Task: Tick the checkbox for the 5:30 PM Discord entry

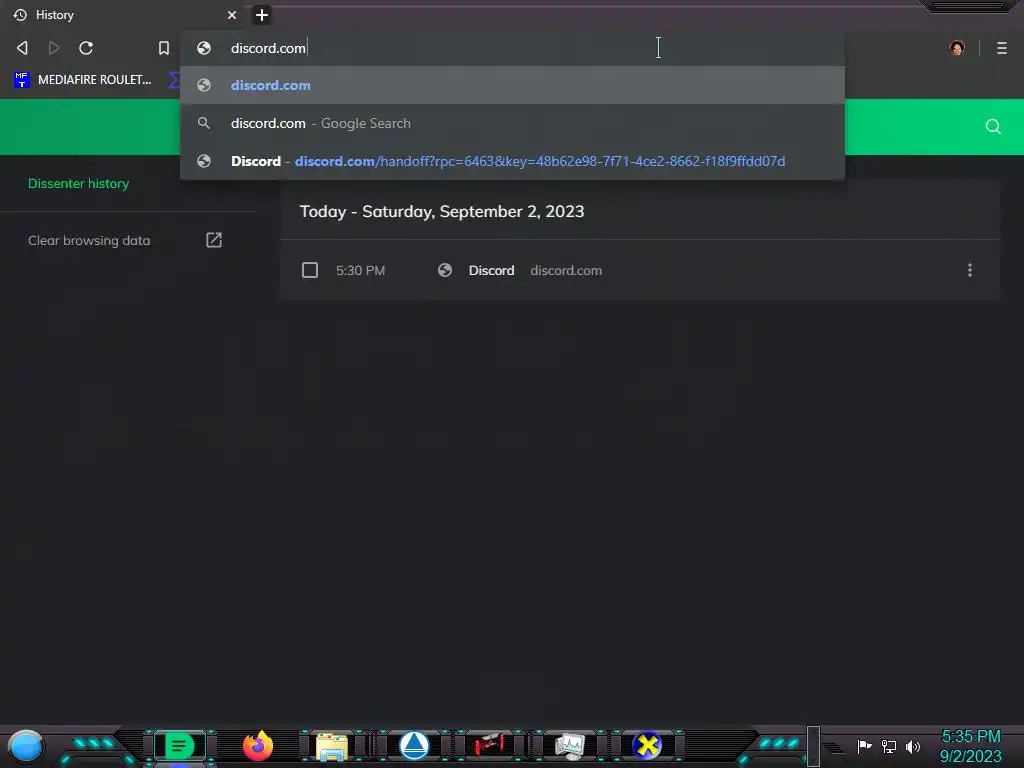Action: [310, 270]
